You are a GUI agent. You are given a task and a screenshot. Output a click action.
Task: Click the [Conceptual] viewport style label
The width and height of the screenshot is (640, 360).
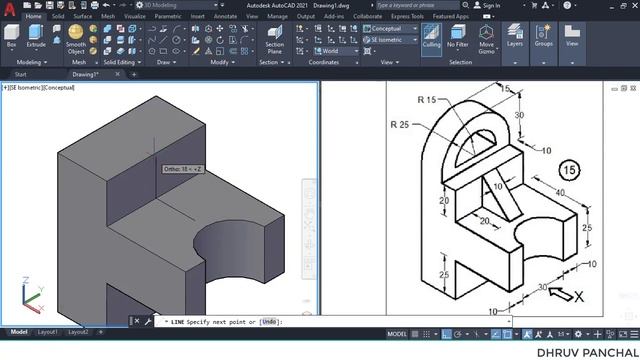tap(58, 88)
